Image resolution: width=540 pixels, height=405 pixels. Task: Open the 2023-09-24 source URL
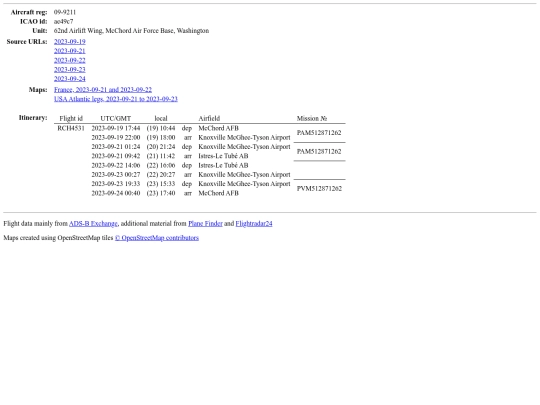[x=70, y=79]
